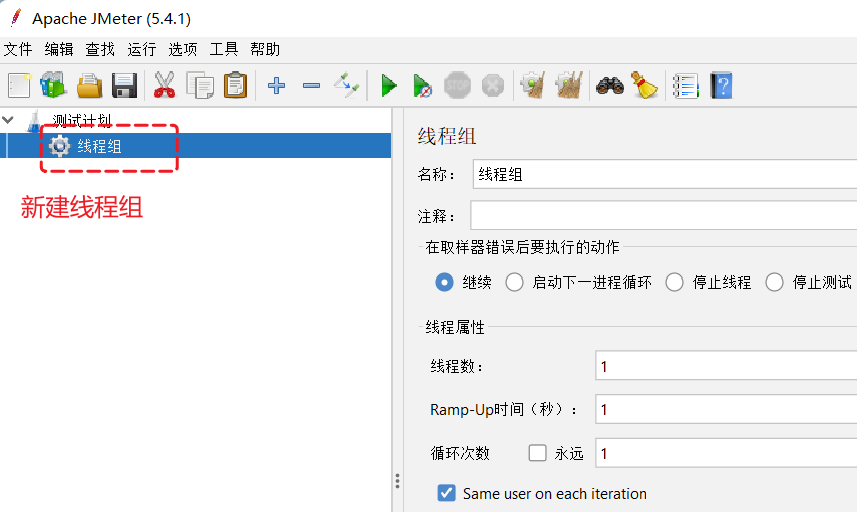Open the 帮助 menu

(265, 49)
